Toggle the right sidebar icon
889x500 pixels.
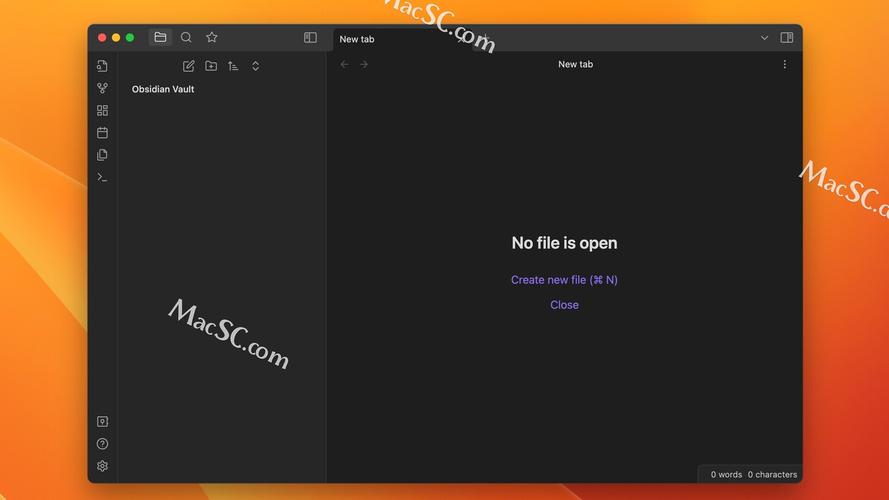pyautogui.click(x=786, y=37)
